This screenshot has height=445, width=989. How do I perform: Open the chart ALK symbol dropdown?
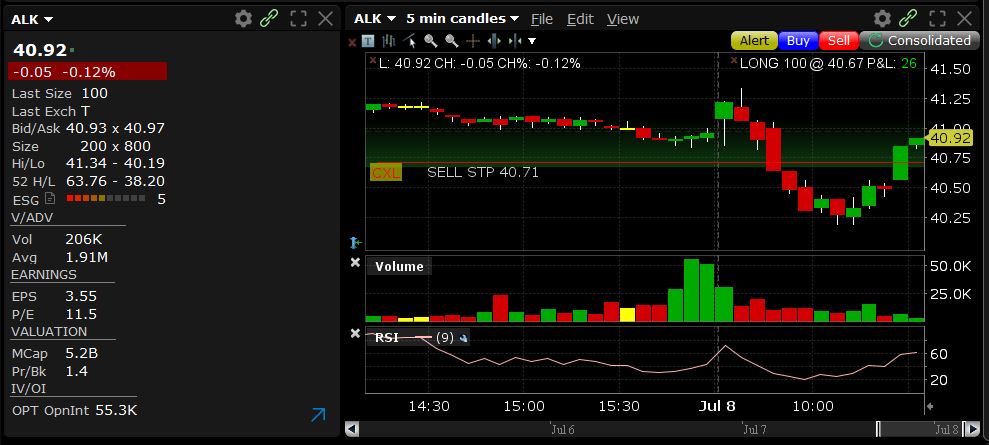coord(375,19)
